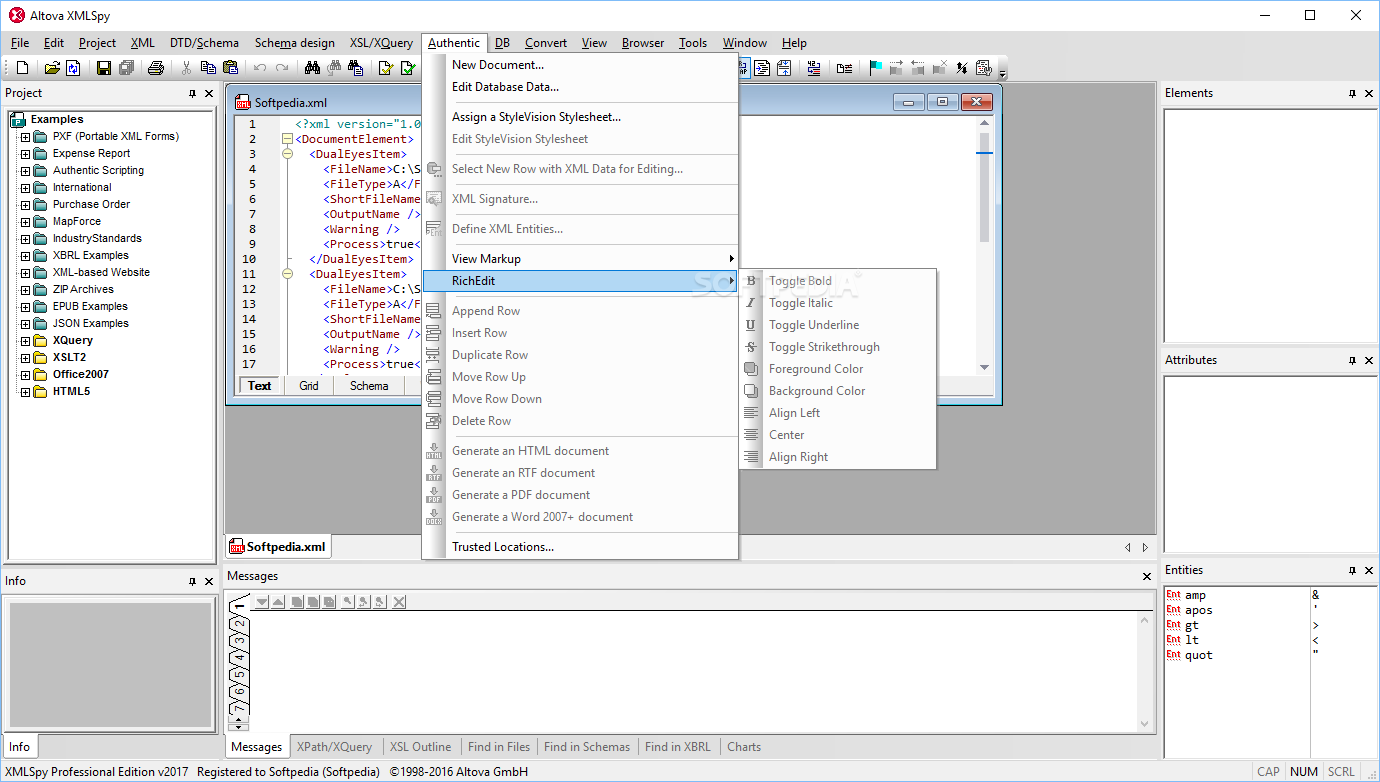1380x782 pixels.
Task: Click the Cut scissors icon
Action: coord(186,68)
